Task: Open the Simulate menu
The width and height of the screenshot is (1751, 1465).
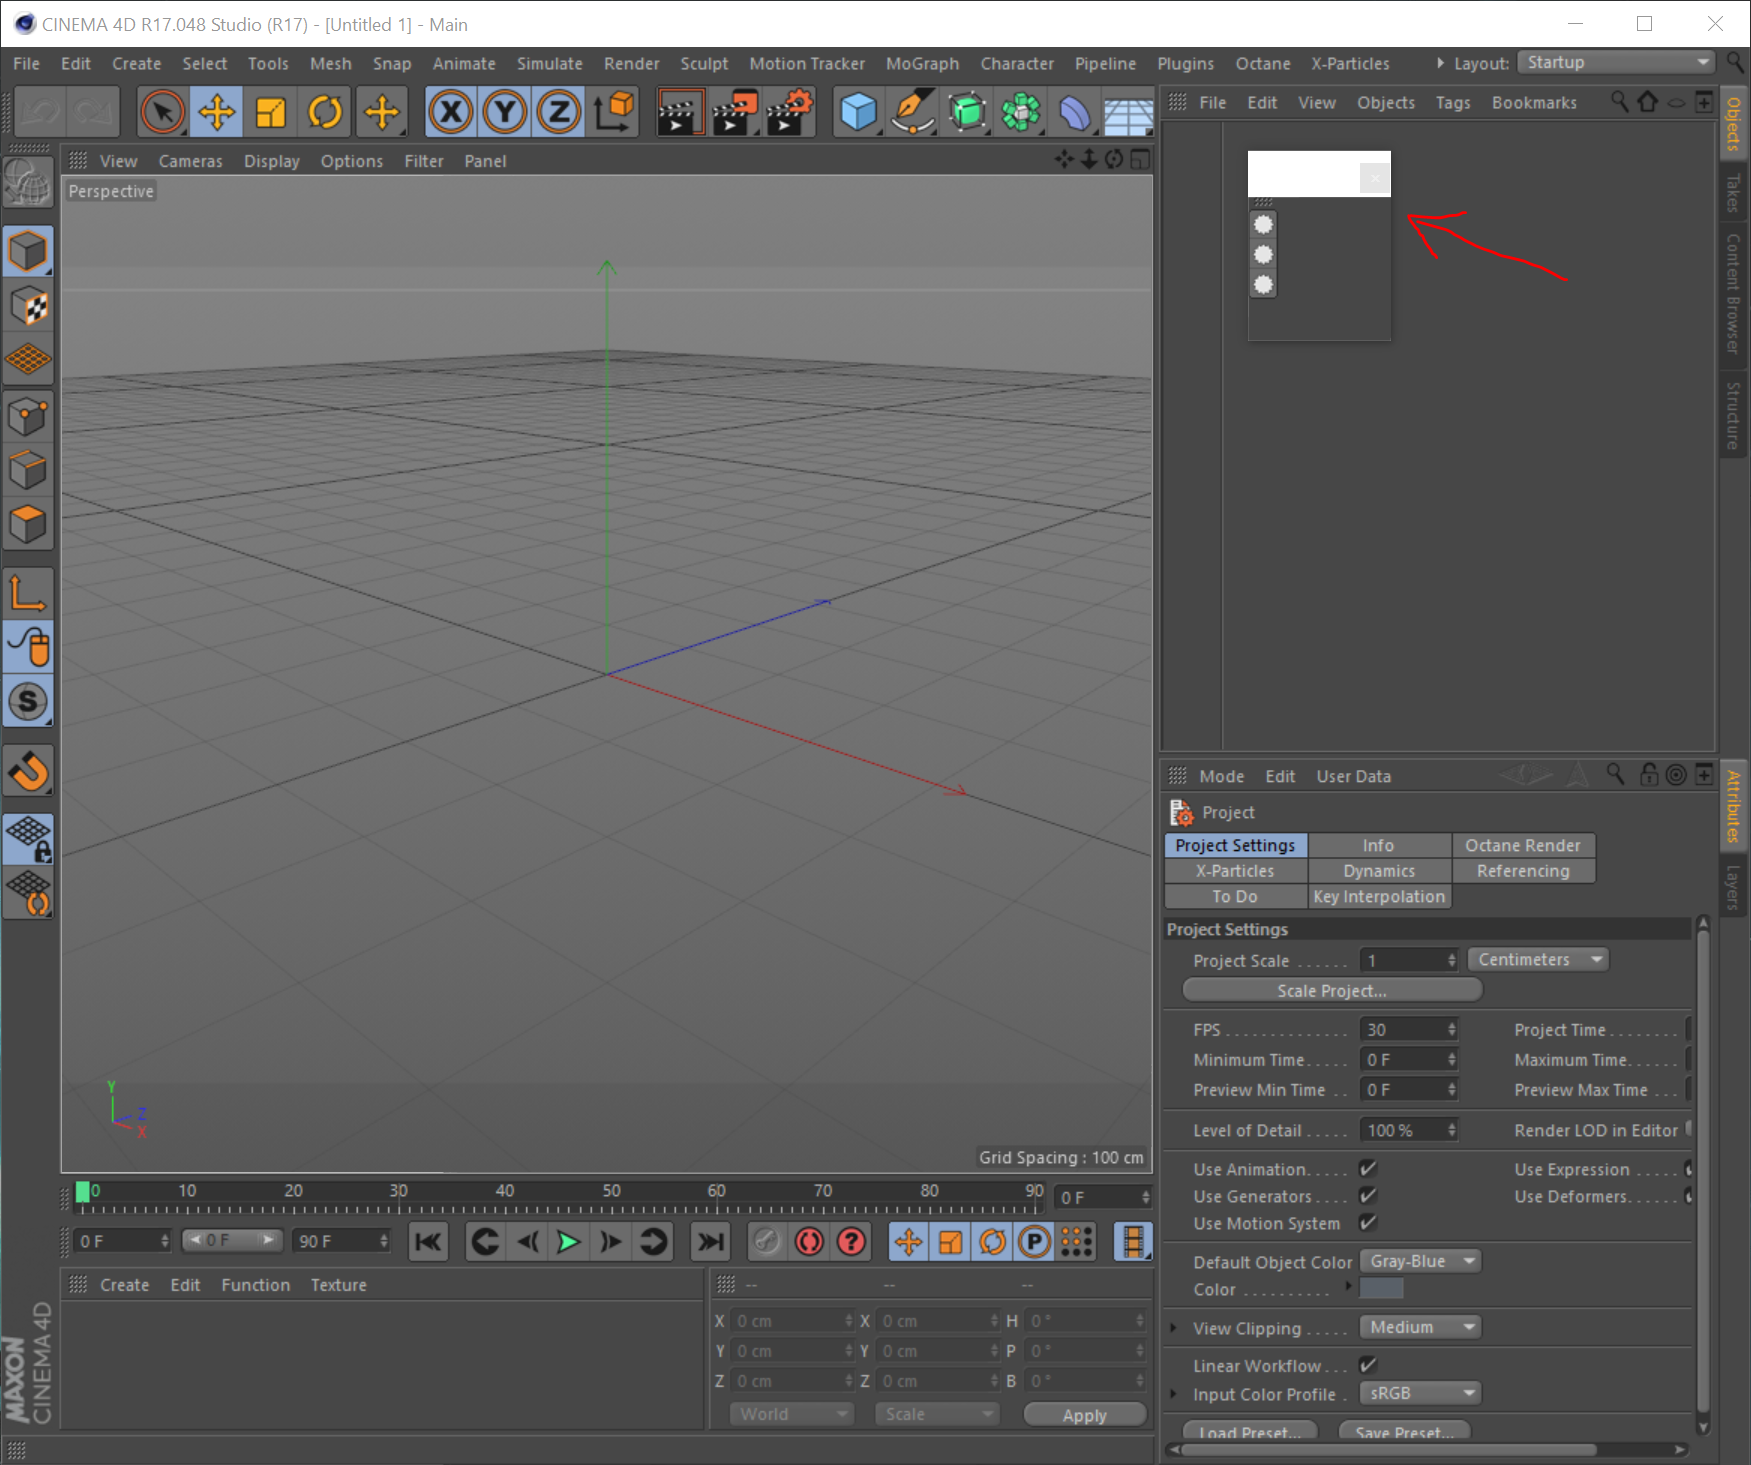Action: [549, 63]
